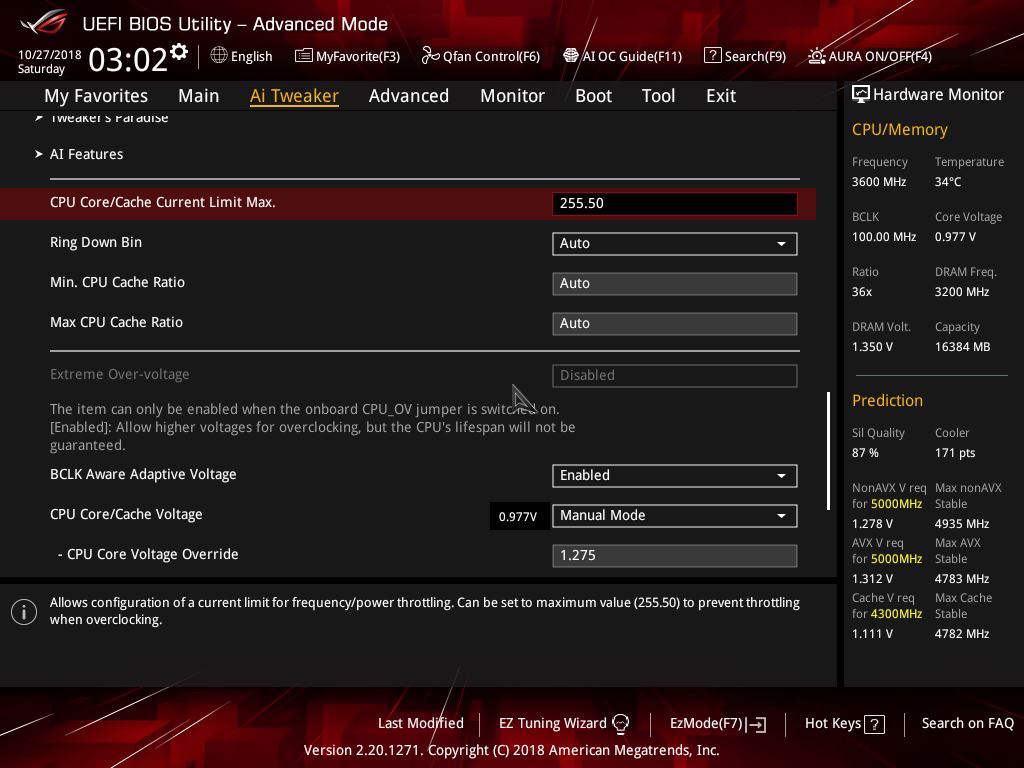Open BCLK Aware Adaptive Voltage dropdown

tap(675, 475)
